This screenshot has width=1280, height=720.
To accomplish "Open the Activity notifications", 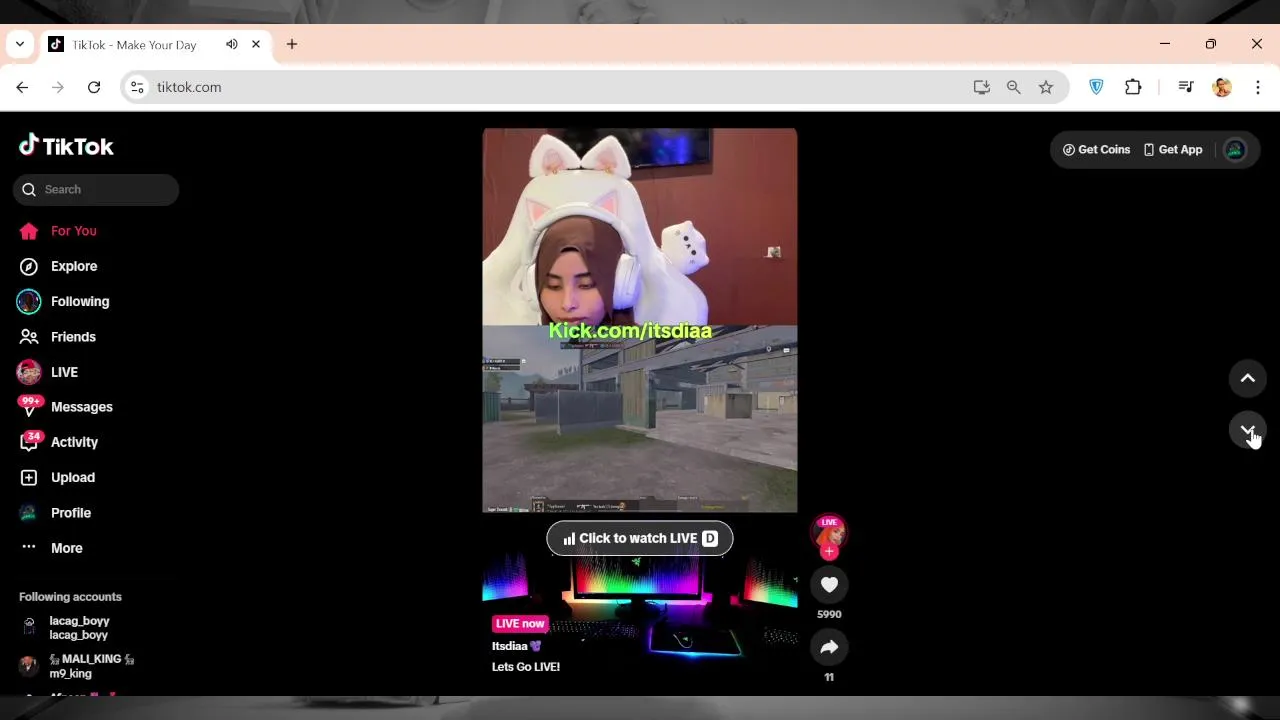I will click(x=59, y=442).
